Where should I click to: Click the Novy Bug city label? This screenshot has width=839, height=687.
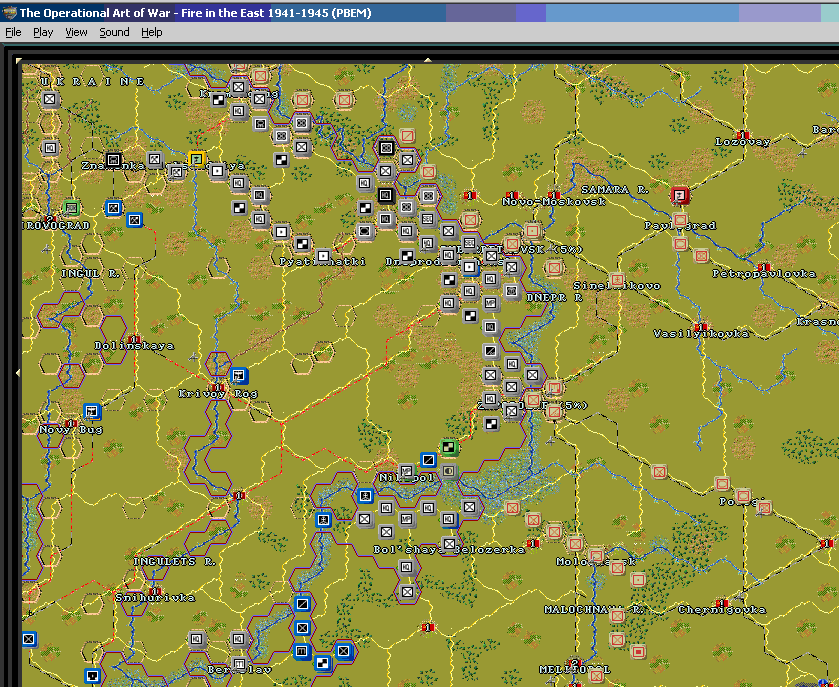pyautogui.click(x=71, y=430)
